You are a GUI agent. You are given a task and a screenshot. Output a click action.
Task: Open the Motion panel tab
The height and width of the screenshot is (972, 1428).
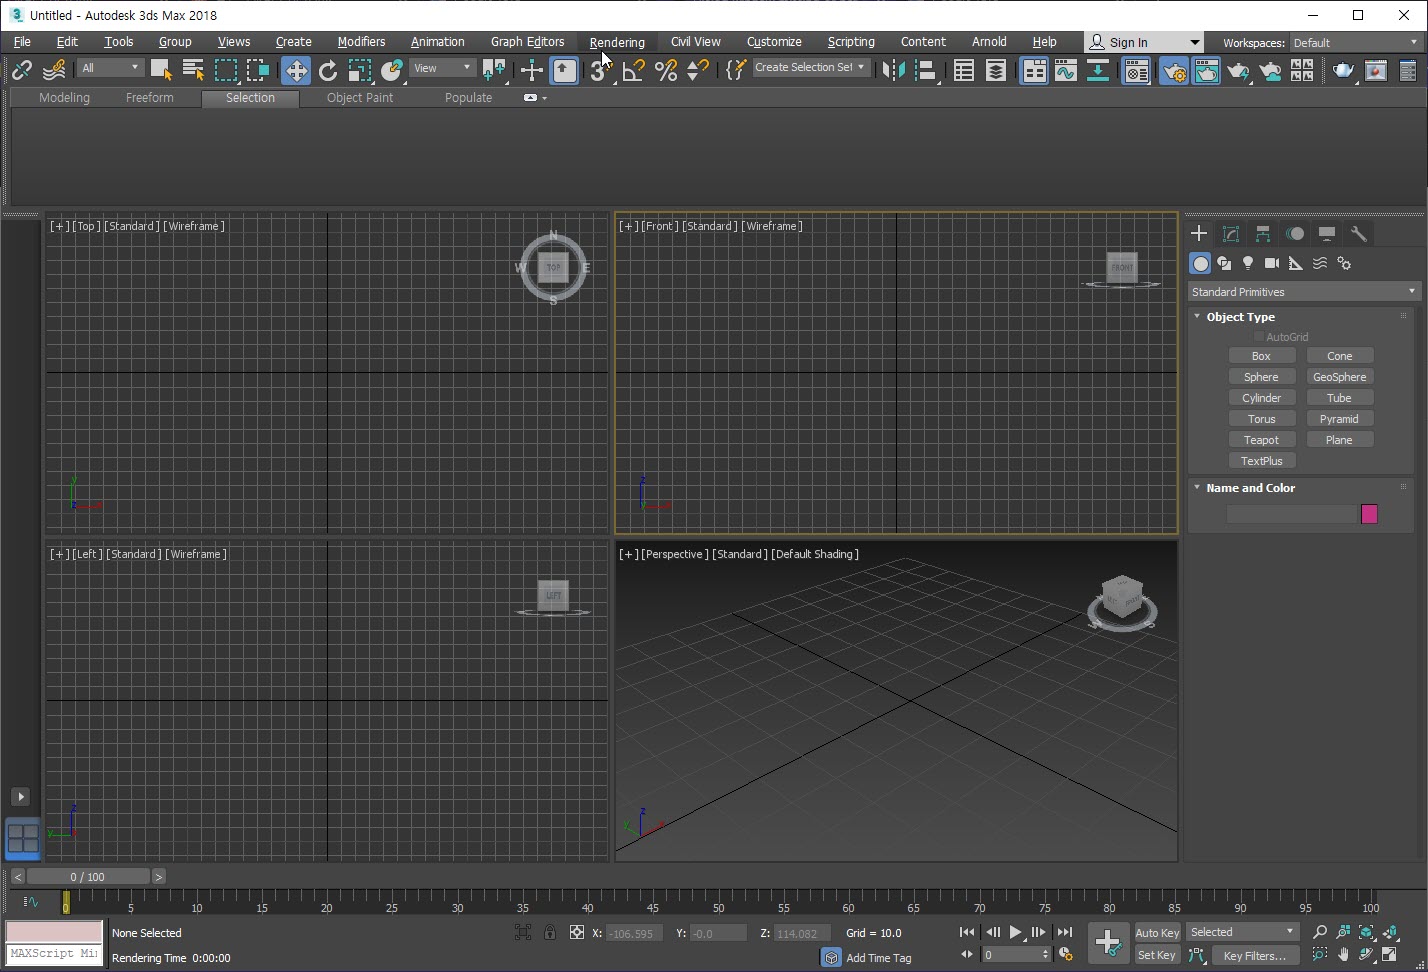[x=1295, y=234]
